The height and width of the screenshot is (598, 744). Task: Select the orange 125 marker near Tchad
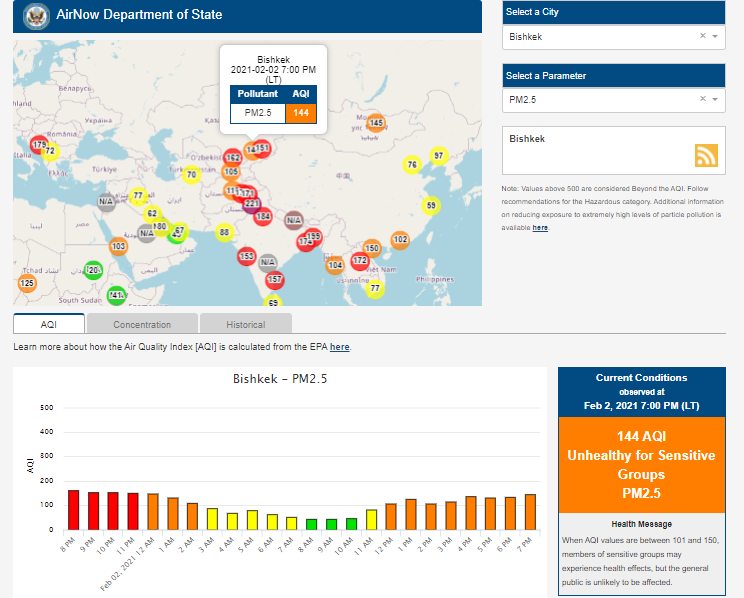[x=27, y=284]
